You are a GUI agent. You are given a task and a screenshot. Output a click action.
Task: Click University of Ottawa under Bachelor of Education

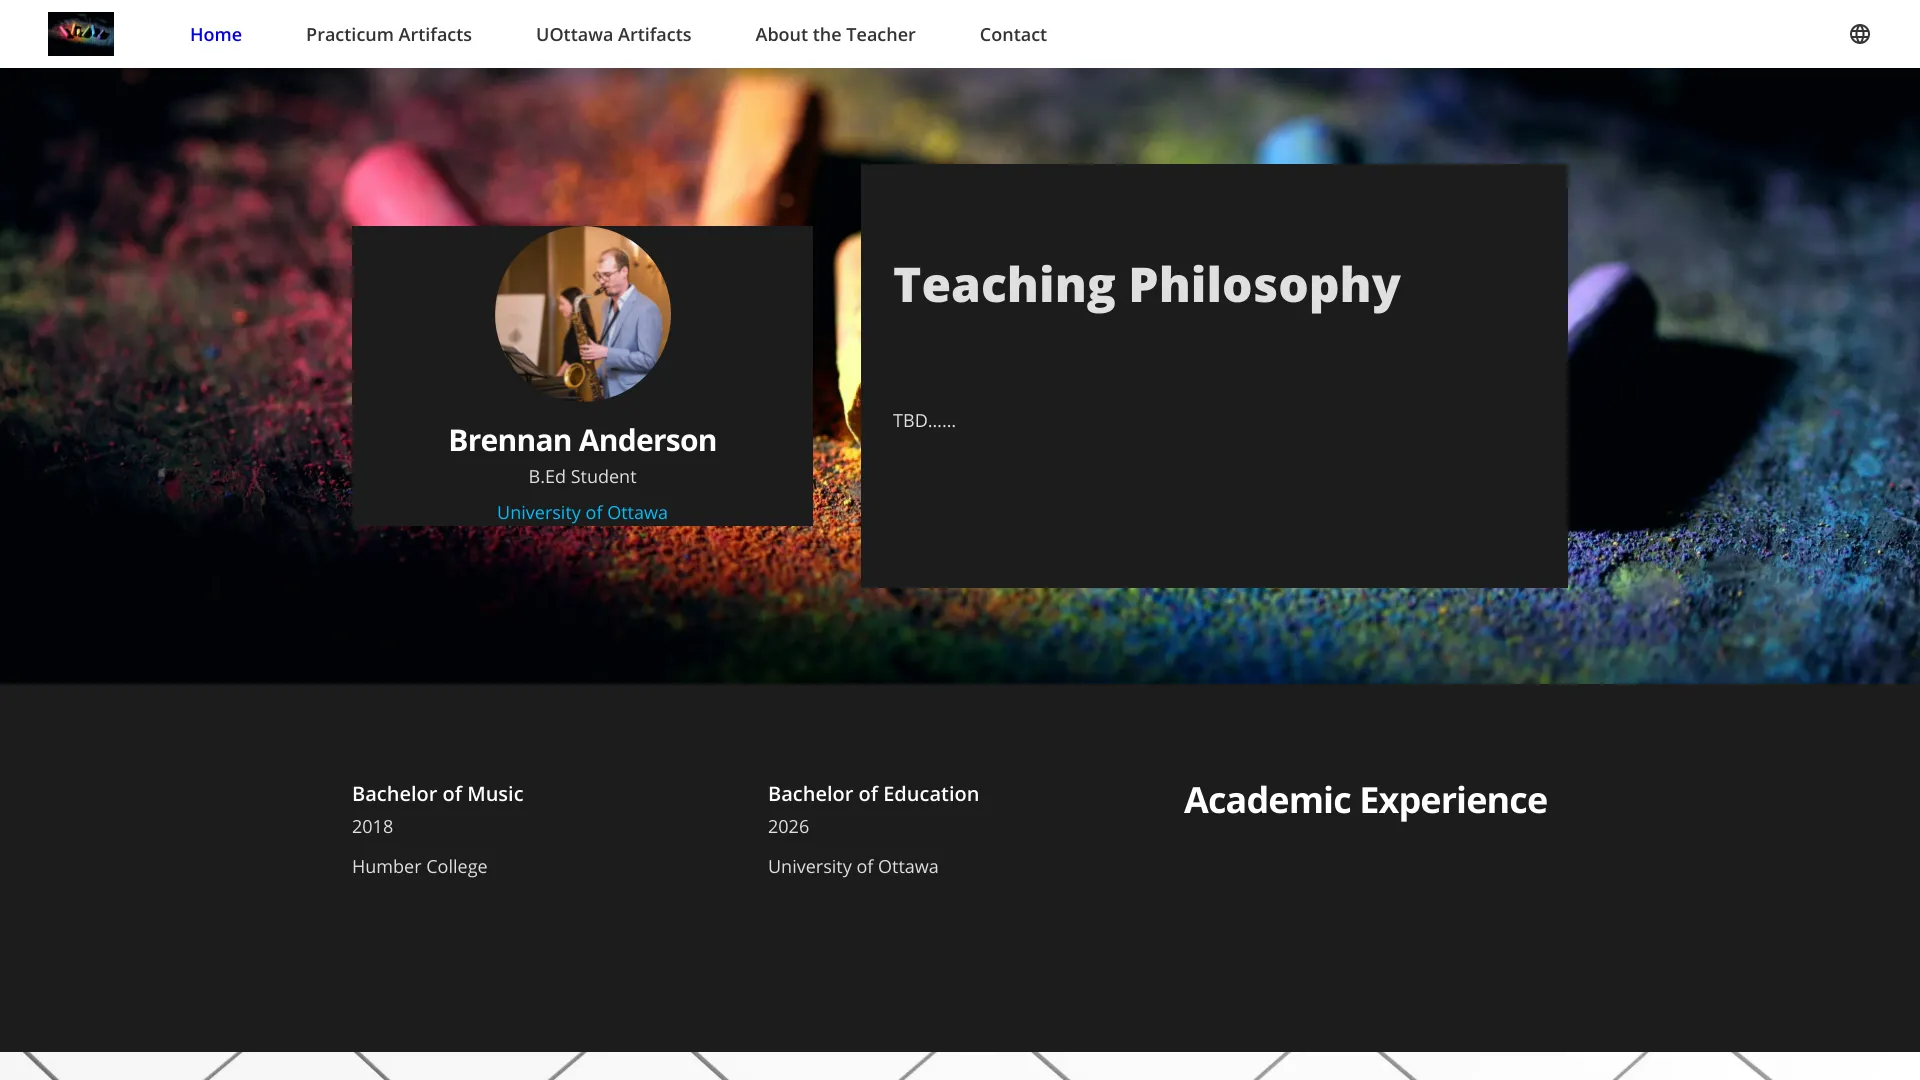(x=852, y=867)
